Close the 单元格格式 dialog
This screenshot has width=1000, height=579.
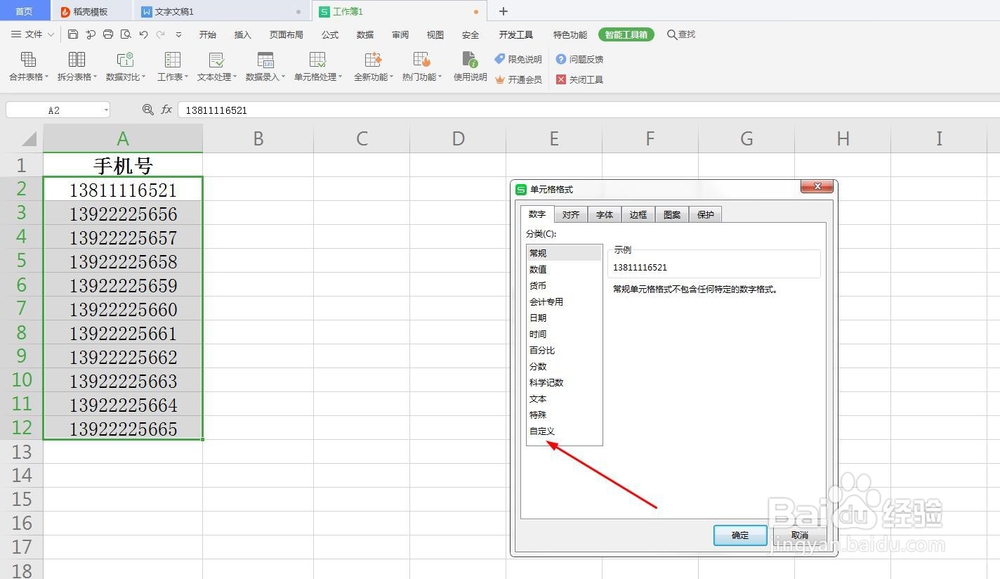point(817,186)
